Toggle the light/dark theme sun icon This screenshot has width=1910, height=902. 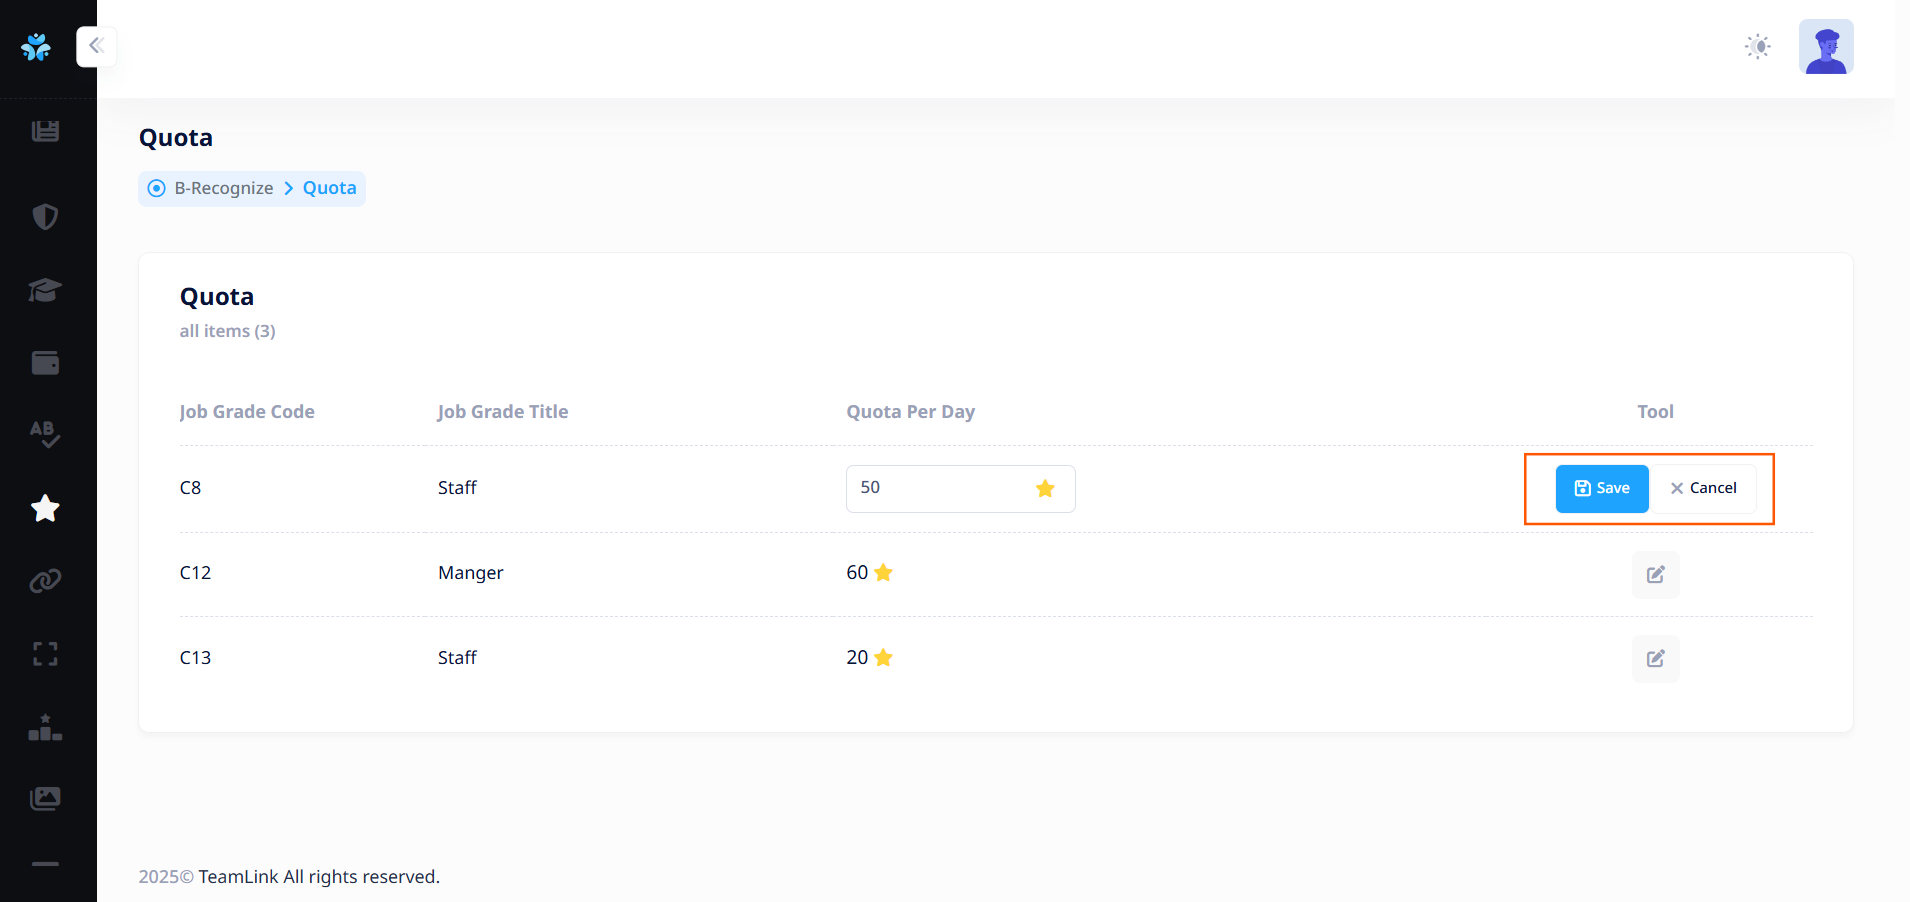click(x=1757, y=47)
